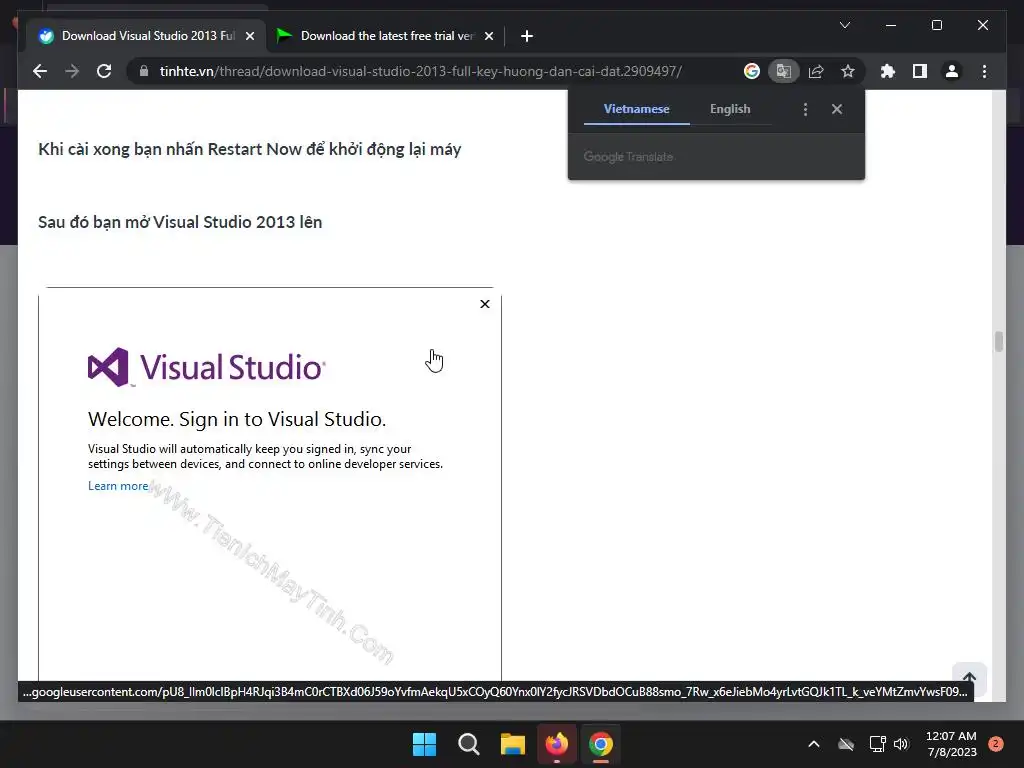The height and width of the screenshot is (768, 1024).
Task: Click the browser forward arrow
Action: click(x=72, y=71)
